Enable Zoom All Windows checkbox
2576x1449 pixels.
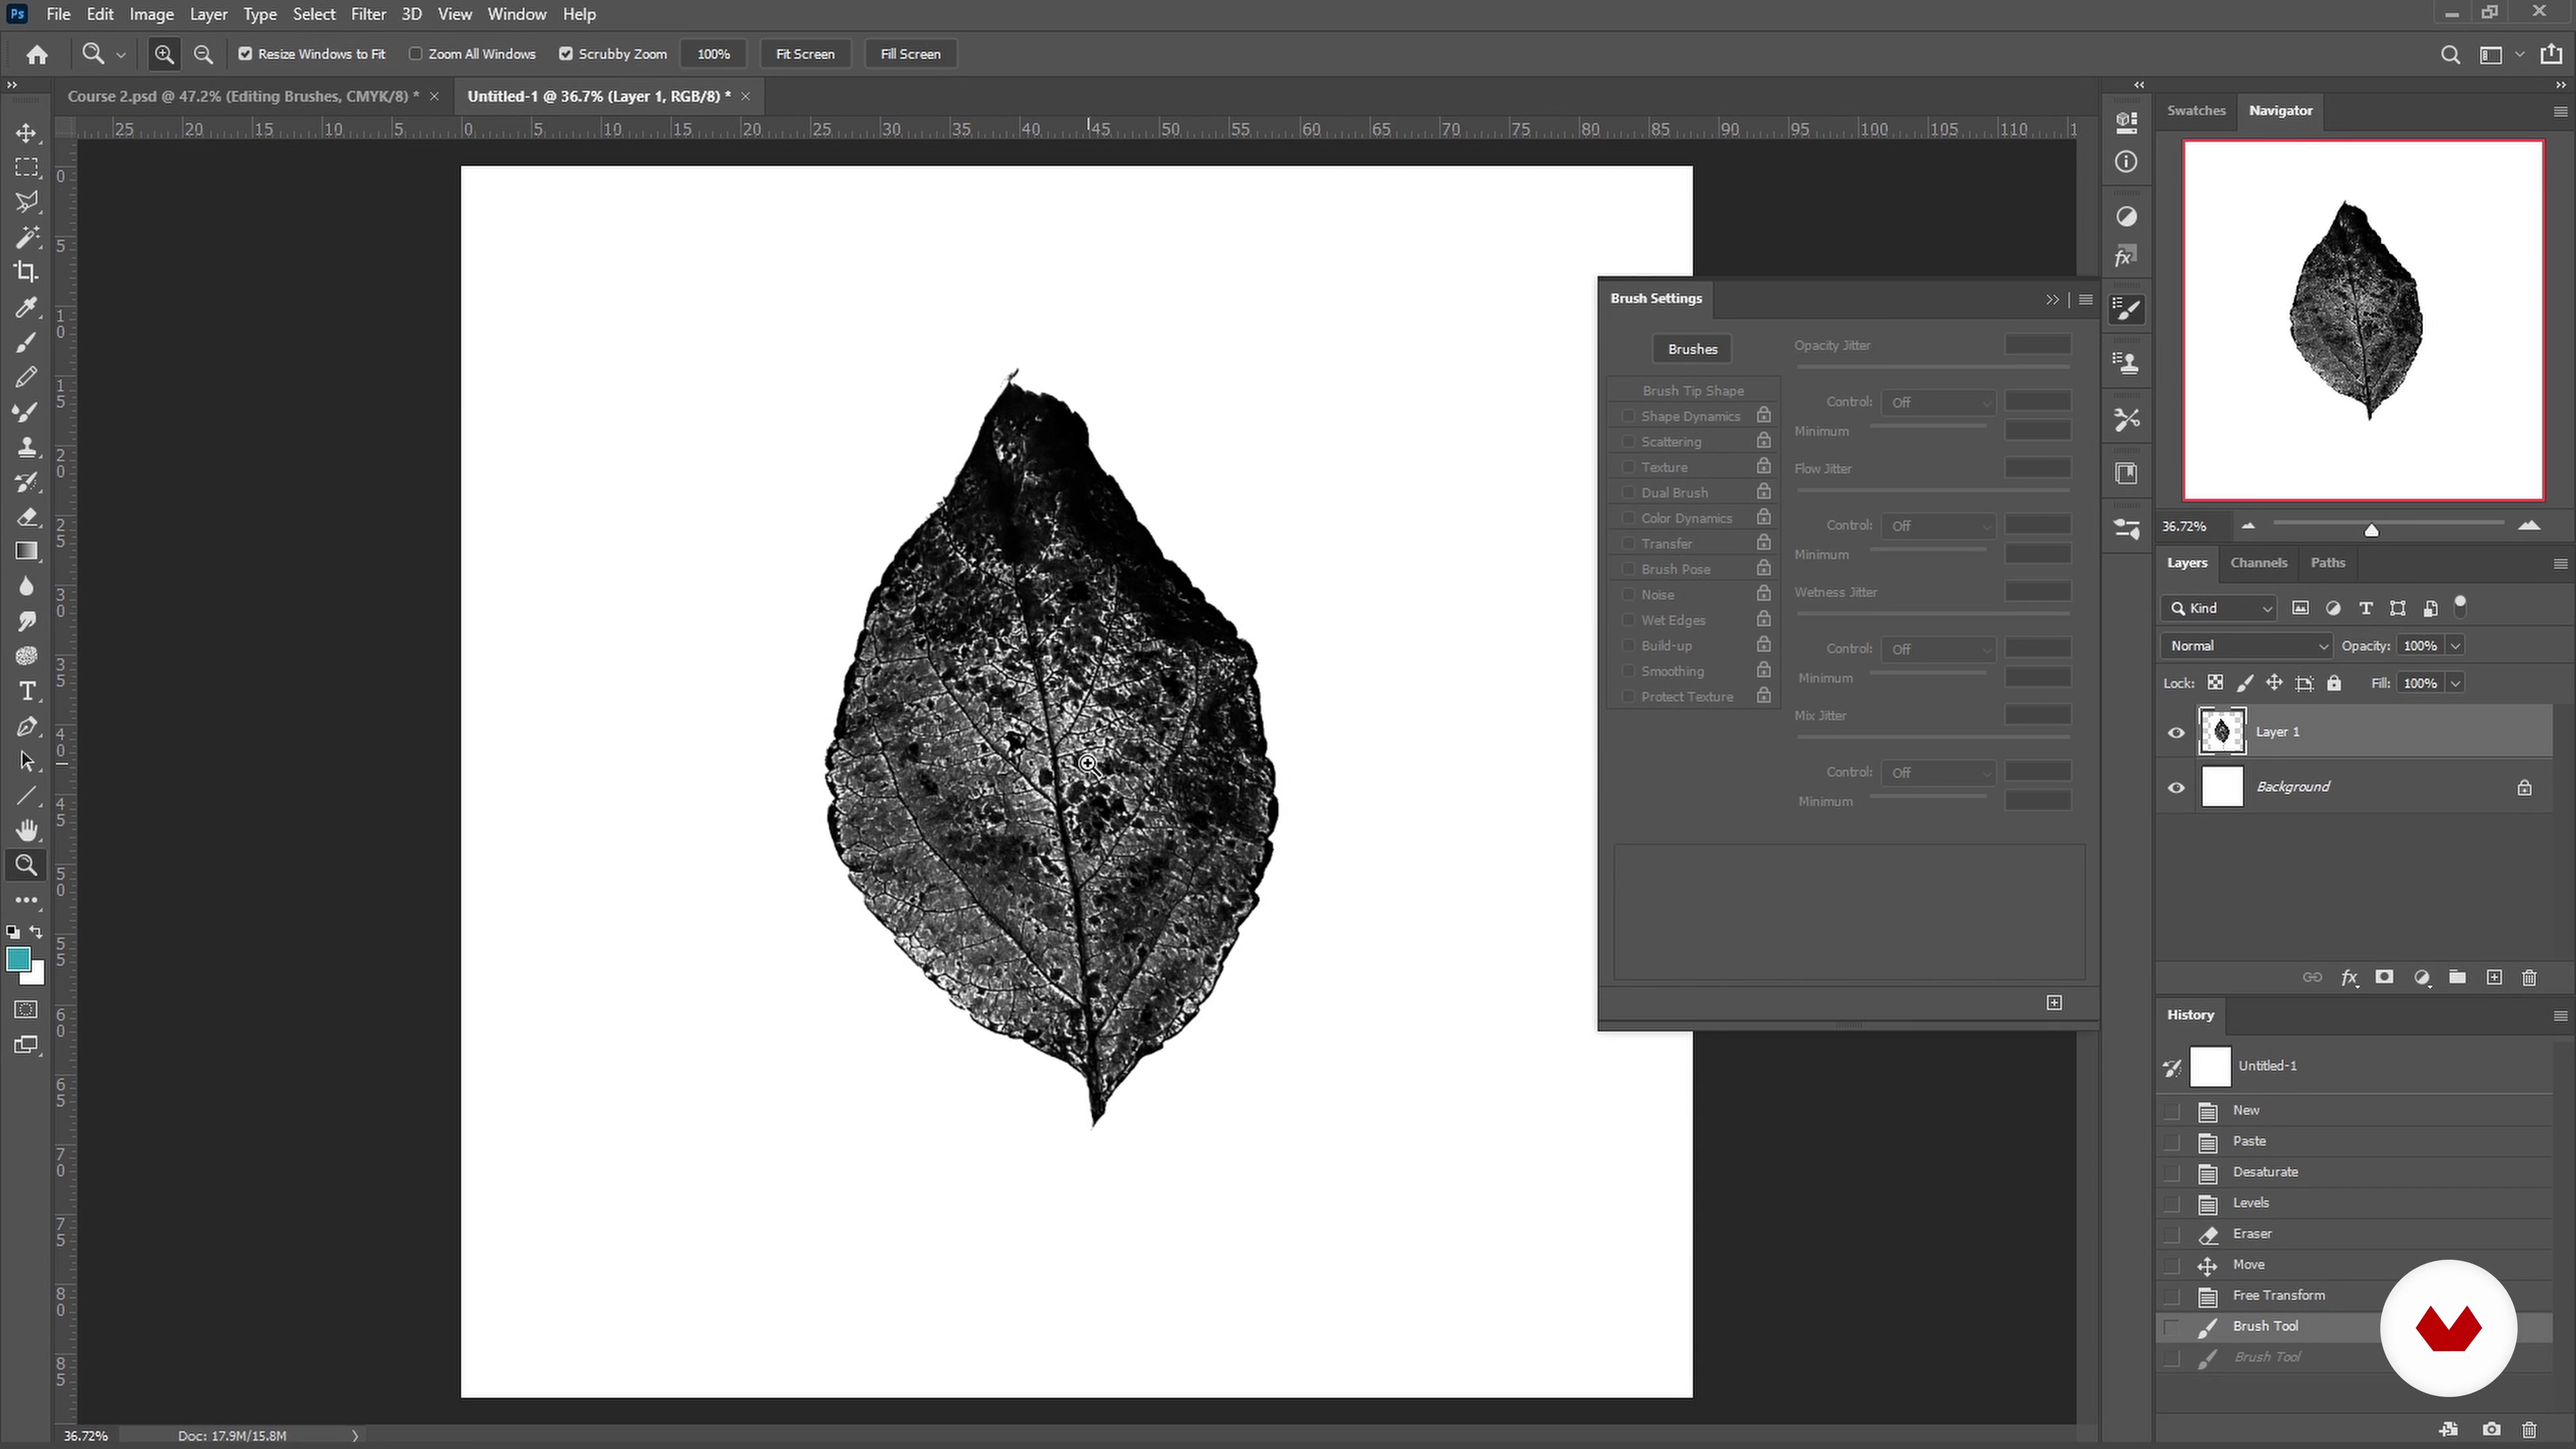(416, 54)
